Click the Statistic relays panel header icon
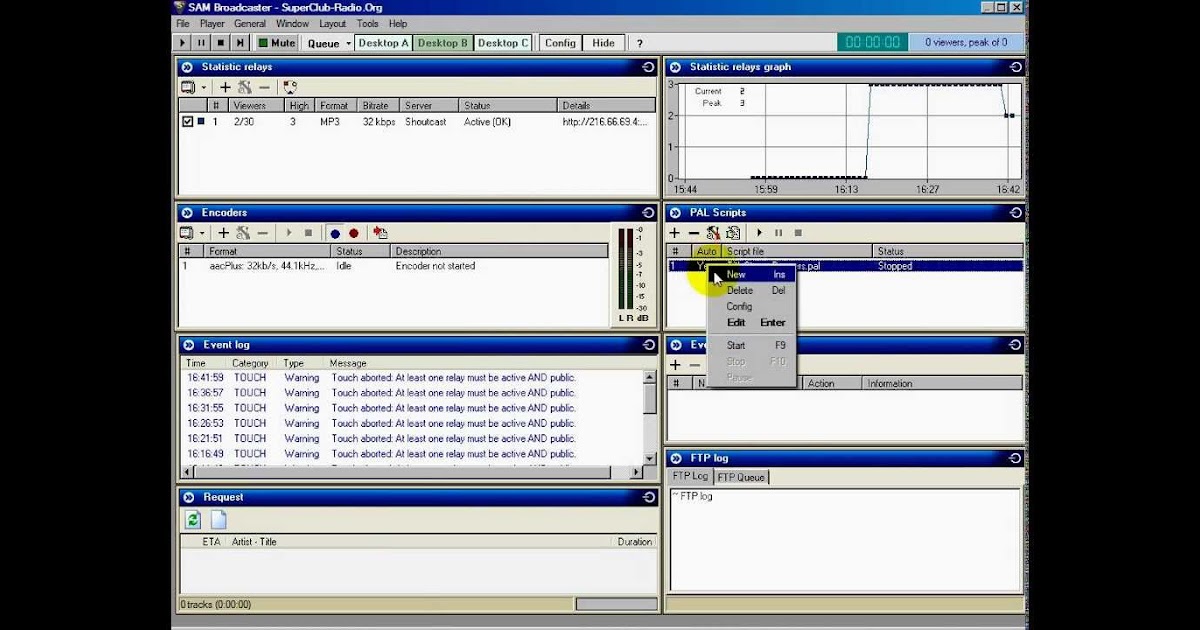 187,67
